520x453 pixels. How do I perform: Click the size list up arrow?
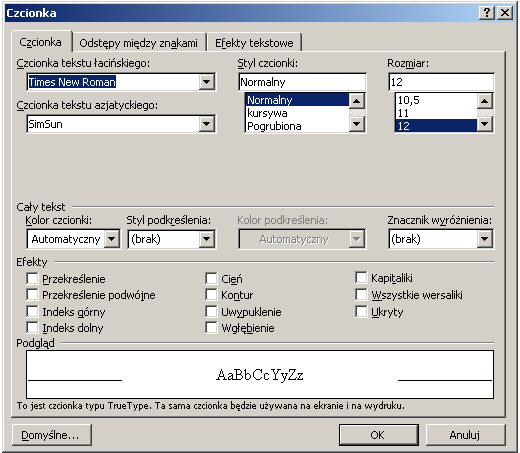coord(485,101)
